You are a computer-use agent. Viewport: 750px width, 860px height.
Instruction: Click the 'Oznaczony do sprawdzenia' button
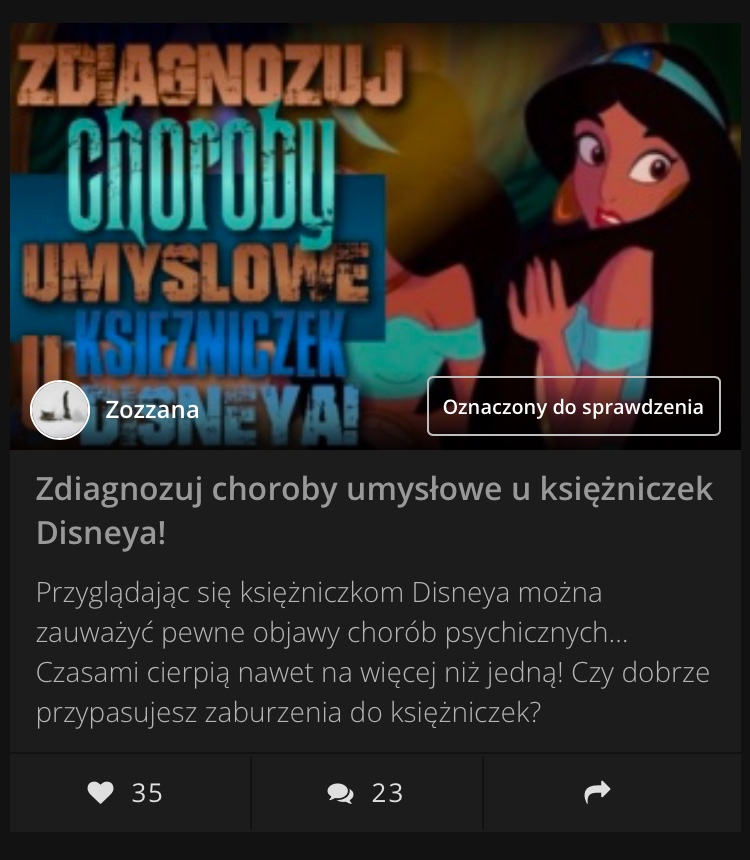(573, 406)
